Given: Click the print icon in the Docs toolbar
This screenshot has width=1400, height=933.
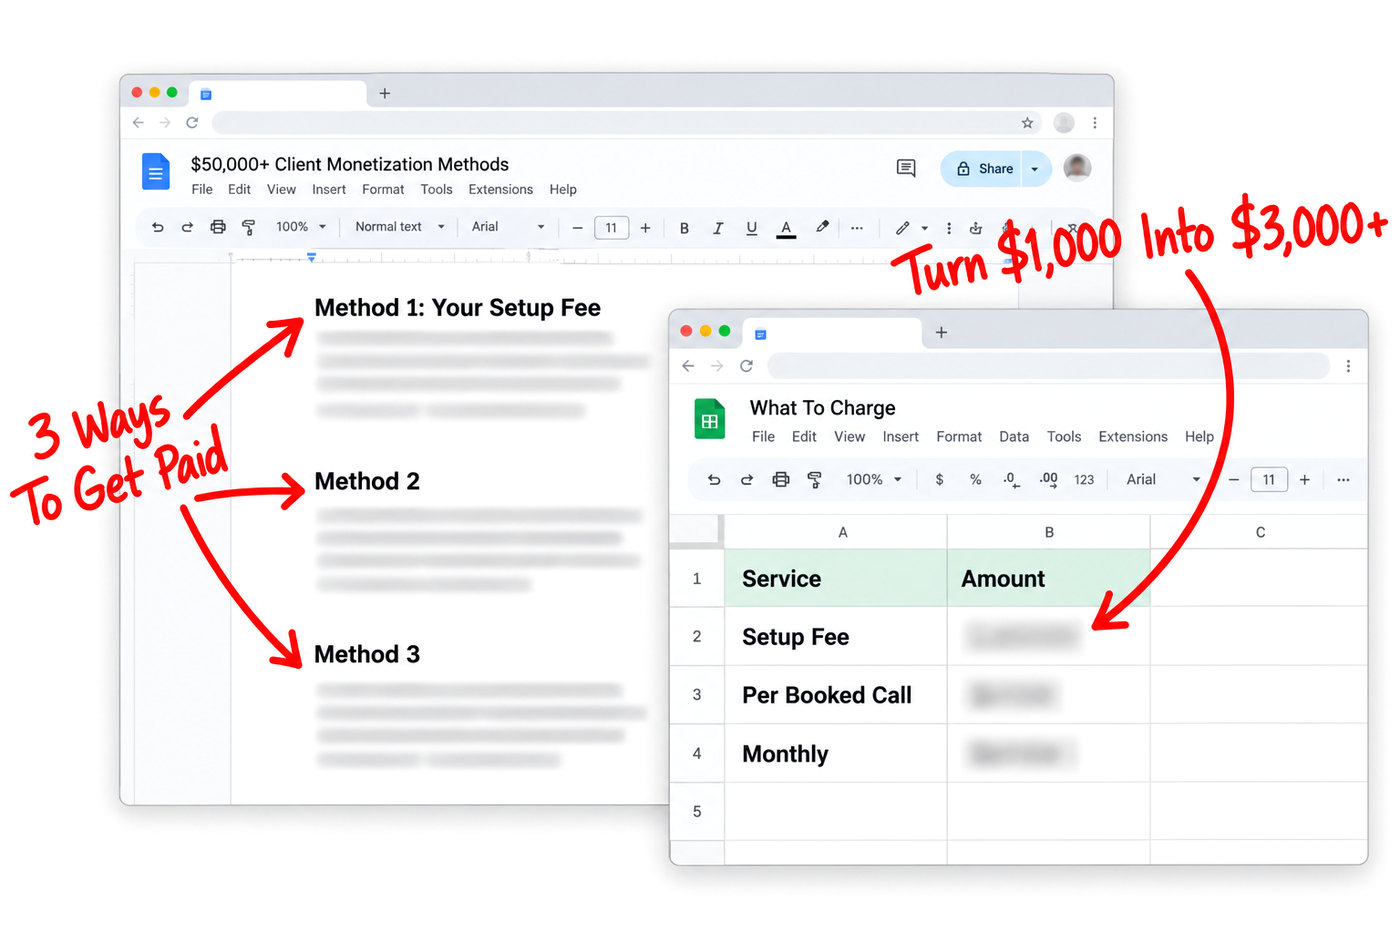Looking at the screenshot, I should click(218, 227).
